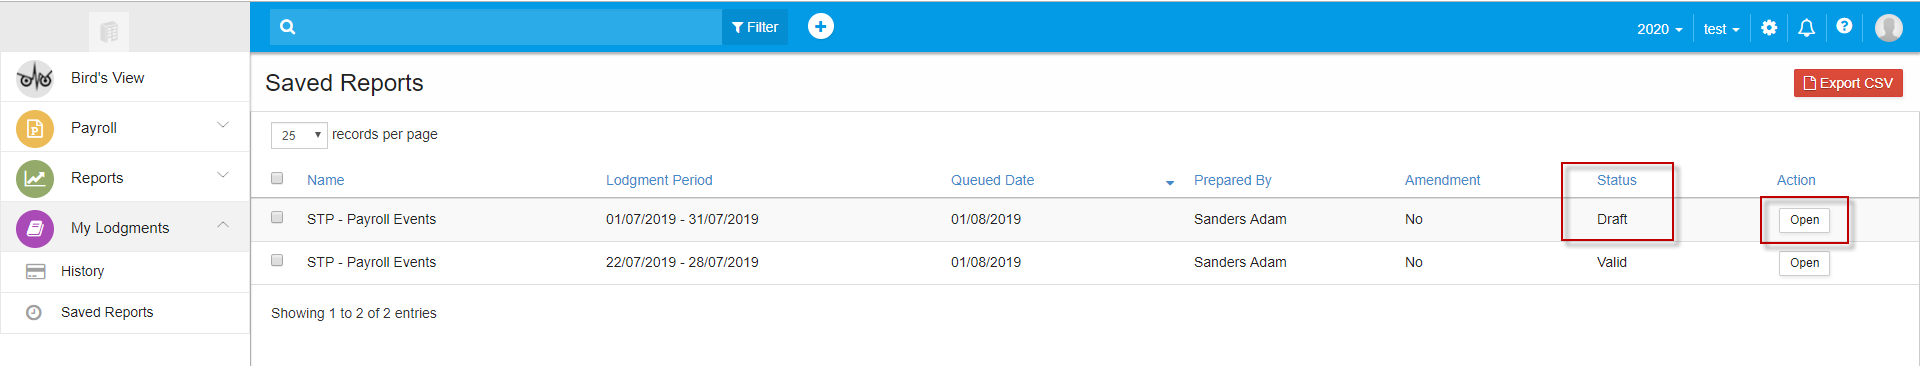This screenshot has height=366, width=1920.
Task: Open the 2020 year dropdown
Action: point(1659,29)
